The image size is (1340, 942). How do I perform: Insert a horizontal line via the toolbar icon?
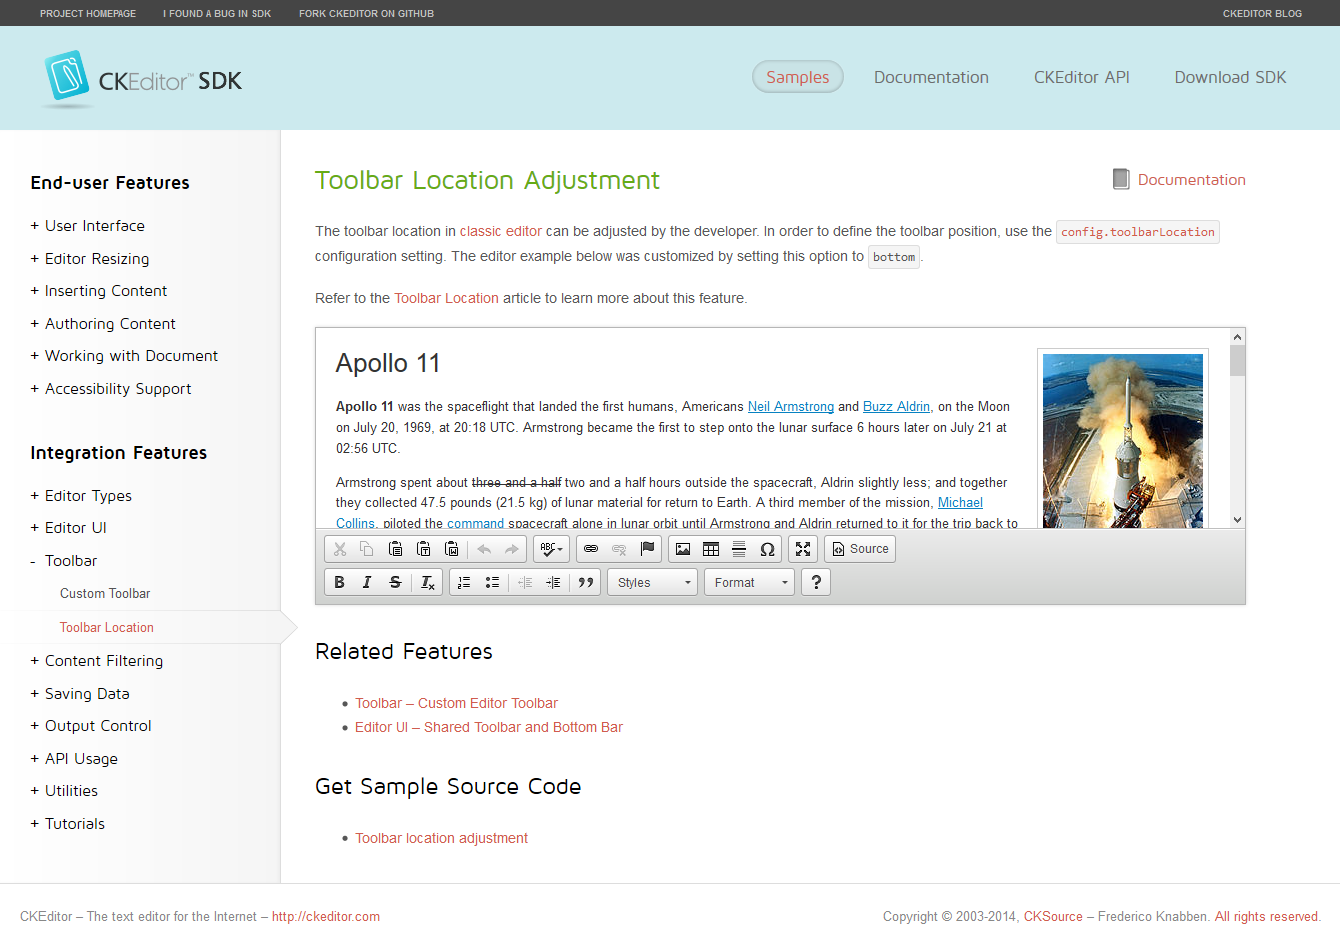pos(739,548)
